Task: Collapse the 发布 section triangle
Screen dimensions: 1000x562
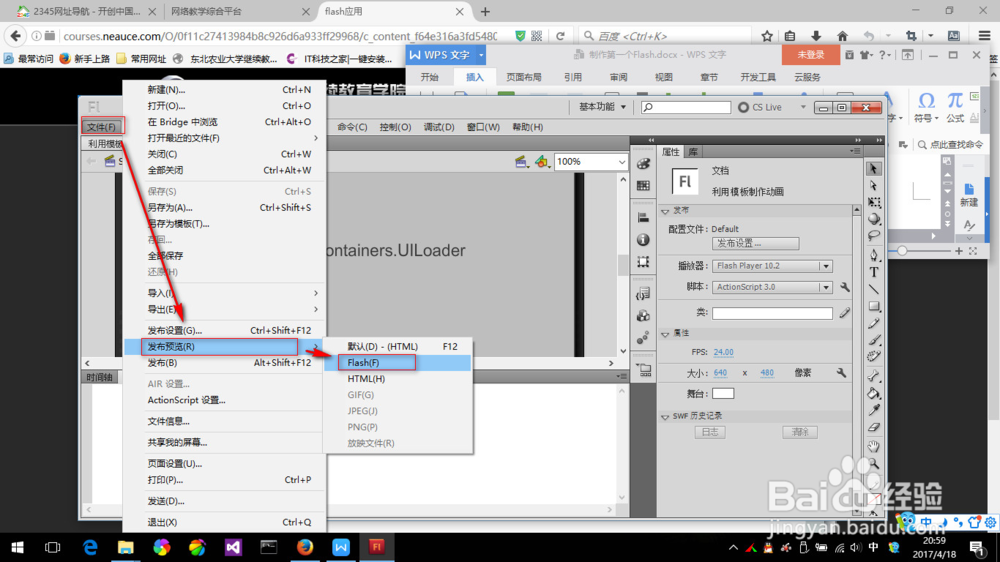Action: (x=665, y=211)
